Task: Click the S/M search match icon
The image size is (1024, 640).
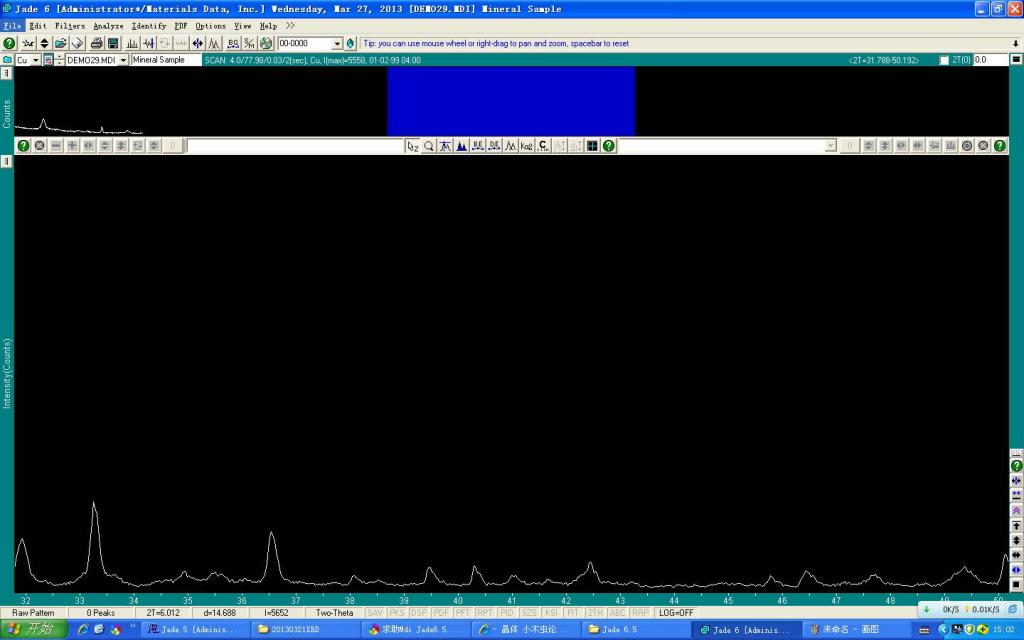Action: pyautogui.click(x=249, y=43)
